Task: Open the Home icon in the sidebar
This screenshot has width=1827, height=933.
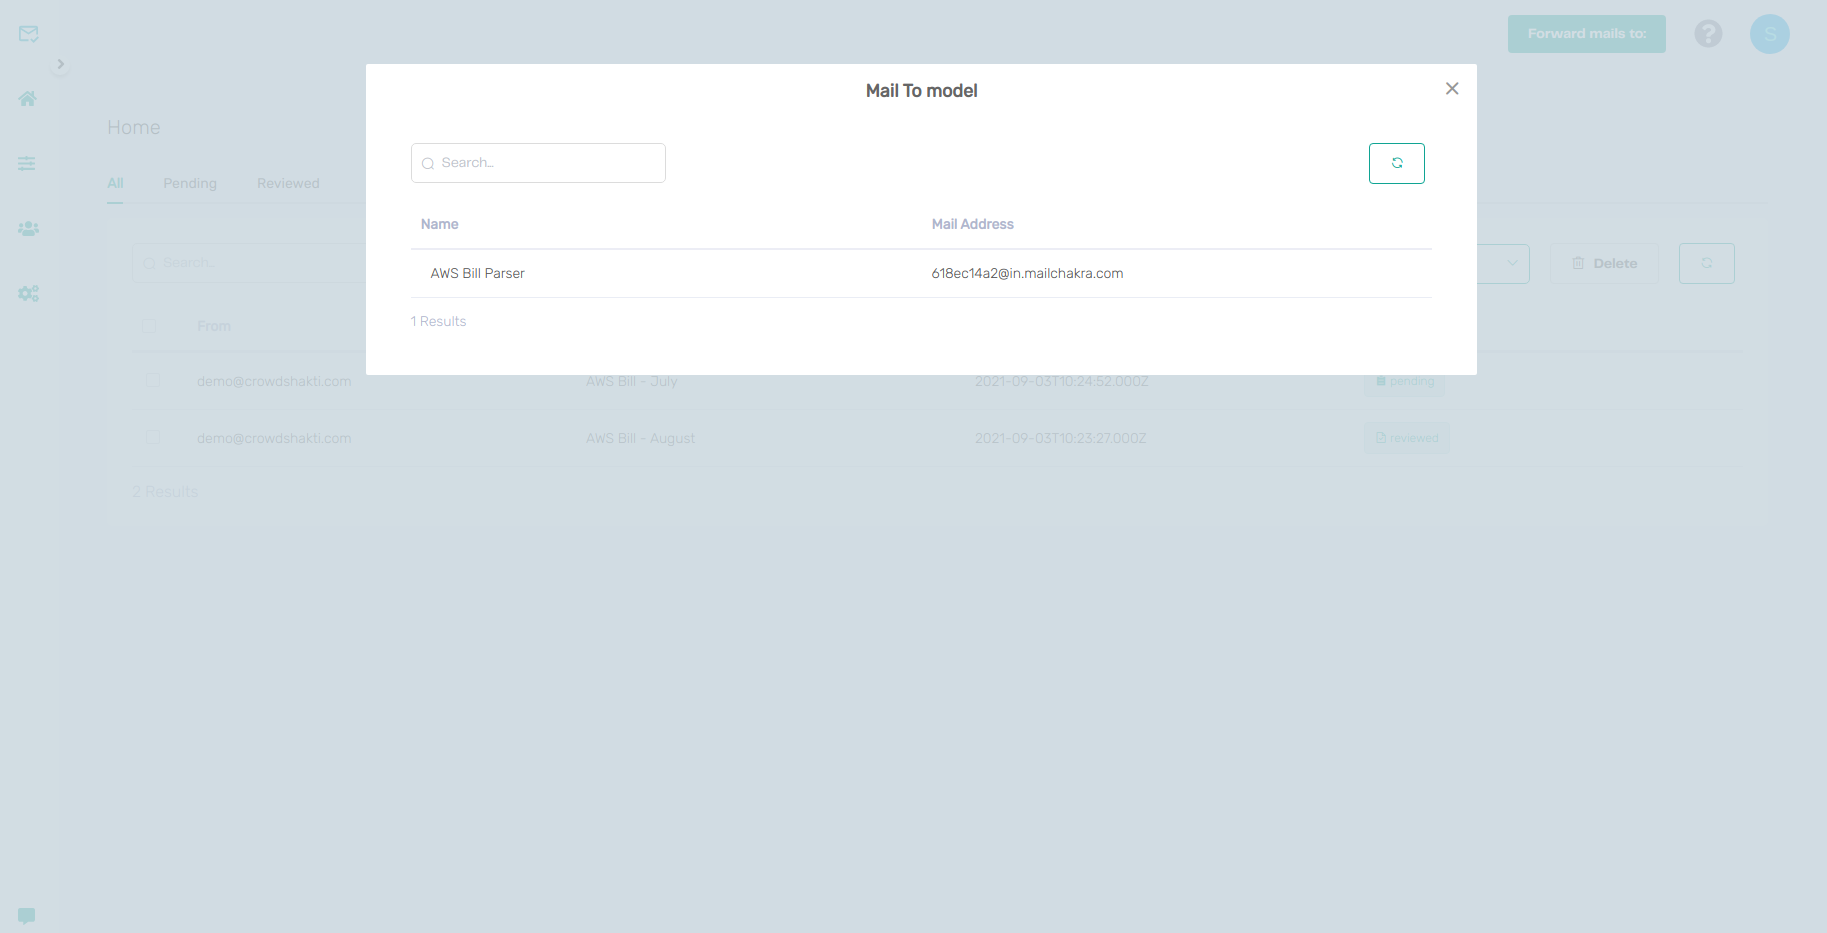Action: [x=27, y=98]
